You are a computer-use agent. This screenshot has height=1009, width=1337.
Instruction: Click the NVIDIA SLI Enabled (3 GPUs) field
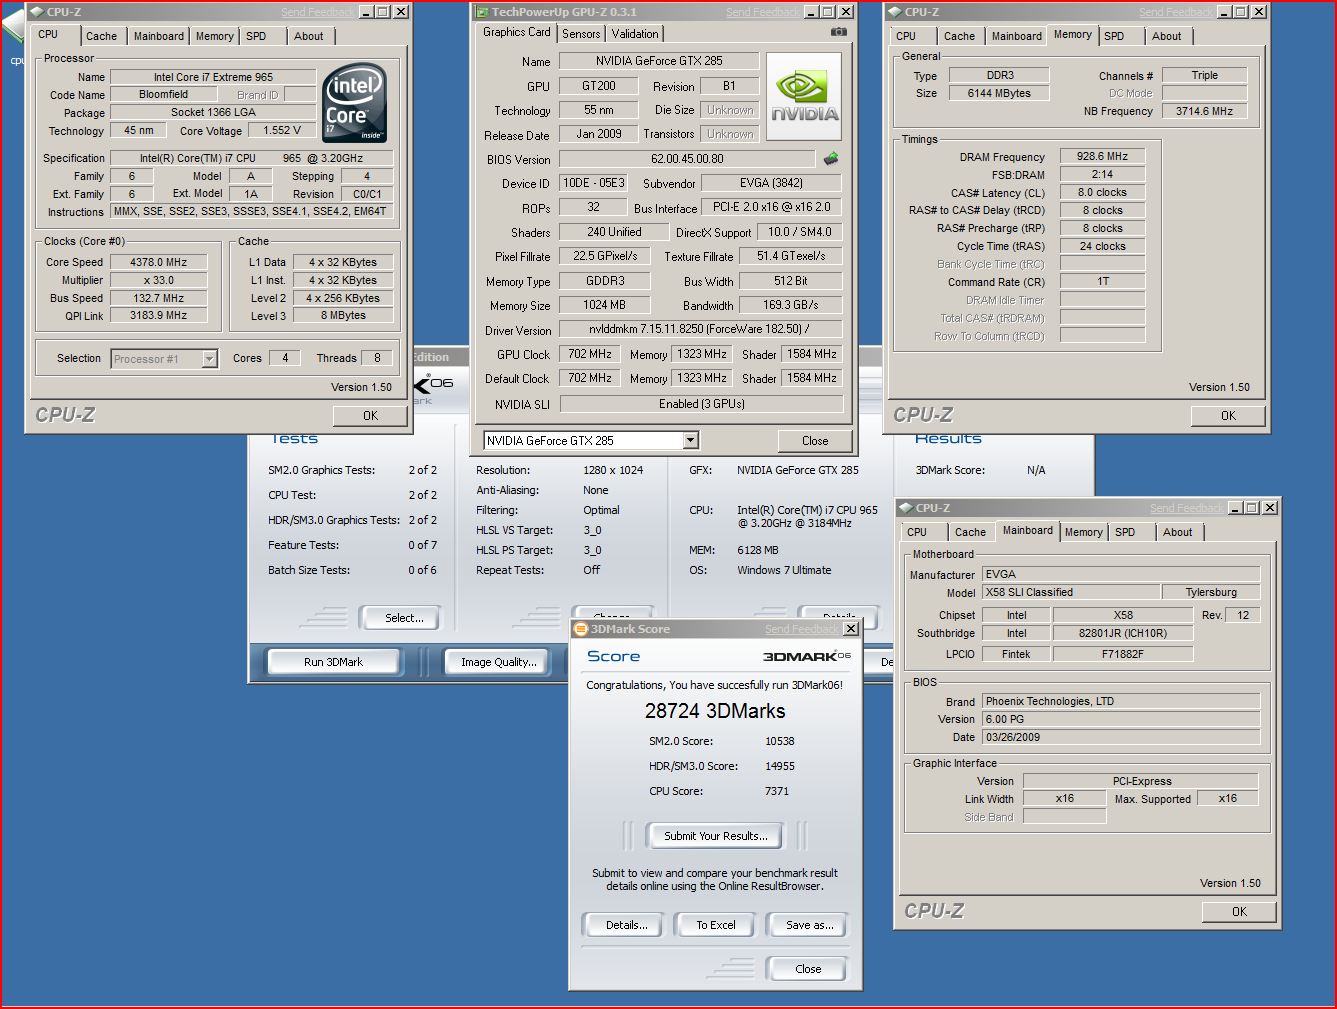(x=701, y=404)
